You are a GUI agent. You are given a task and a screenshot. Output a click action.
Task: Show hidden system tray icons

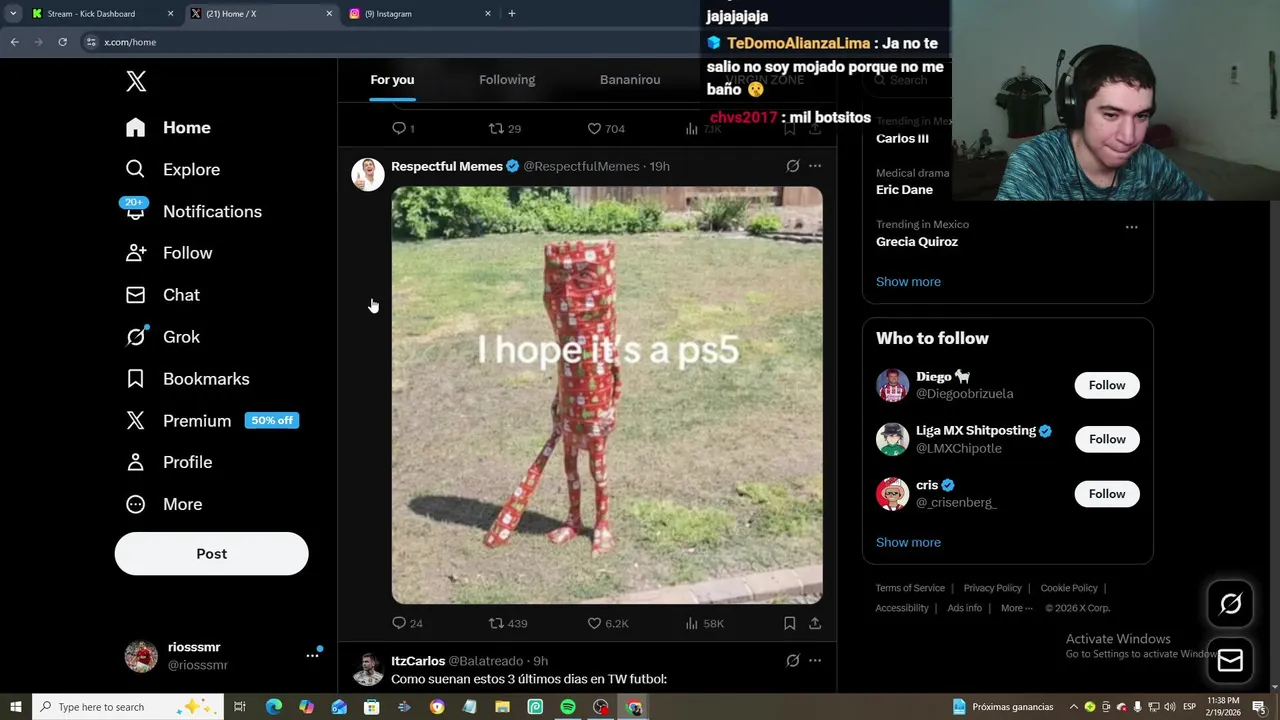pyautogui.click(x=1074, y=707)
